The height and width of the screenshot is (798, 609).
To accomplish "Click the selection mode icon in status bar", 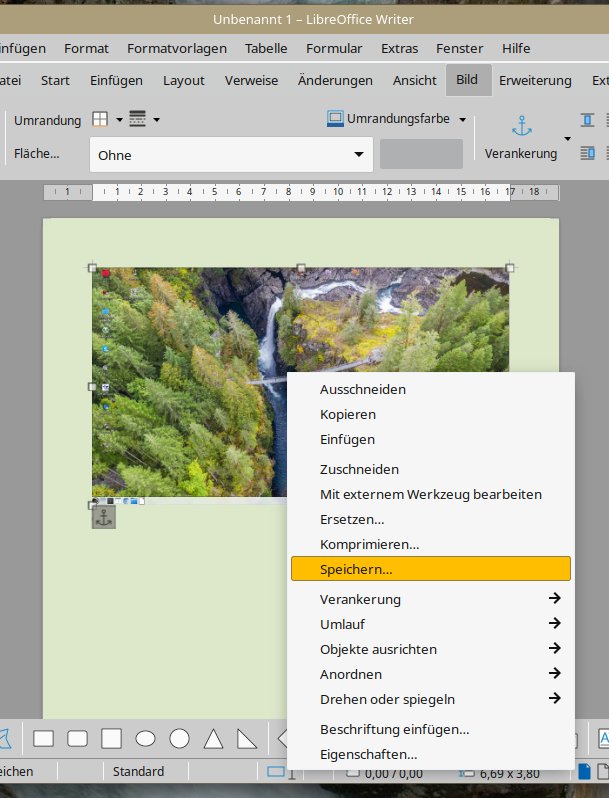I will pyautogui.click(x=276, y=772).
